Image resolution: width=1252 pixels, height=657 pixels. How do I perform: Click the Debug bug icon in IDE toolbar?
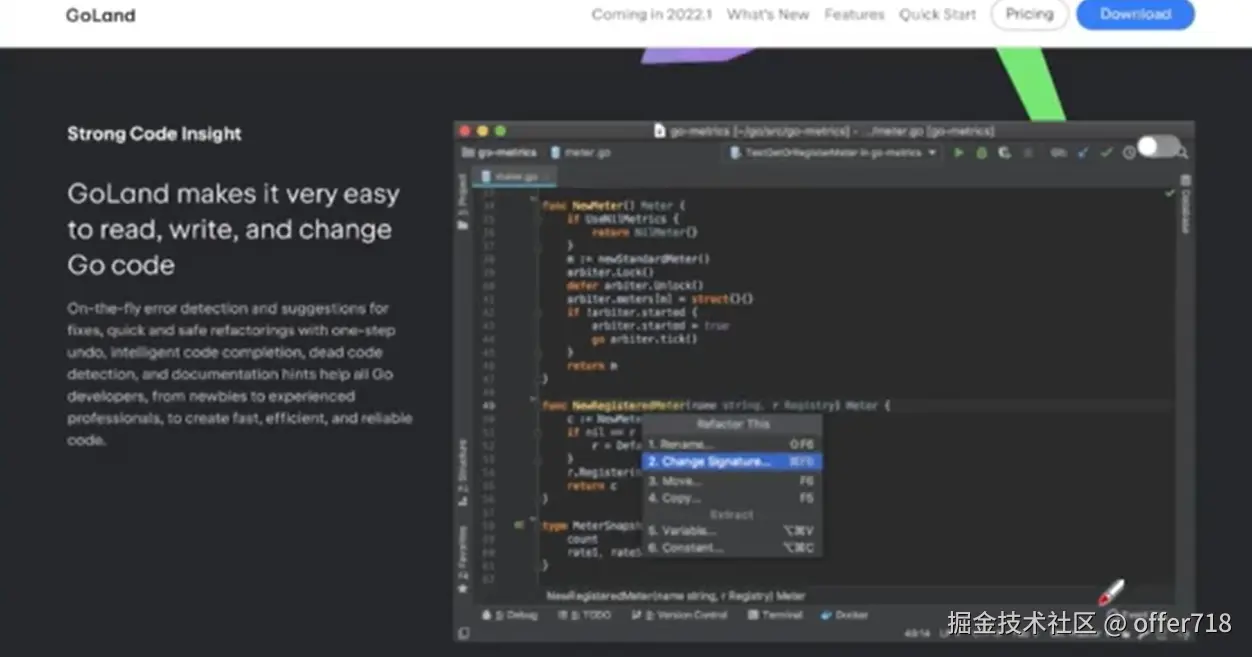pos(981,153)
